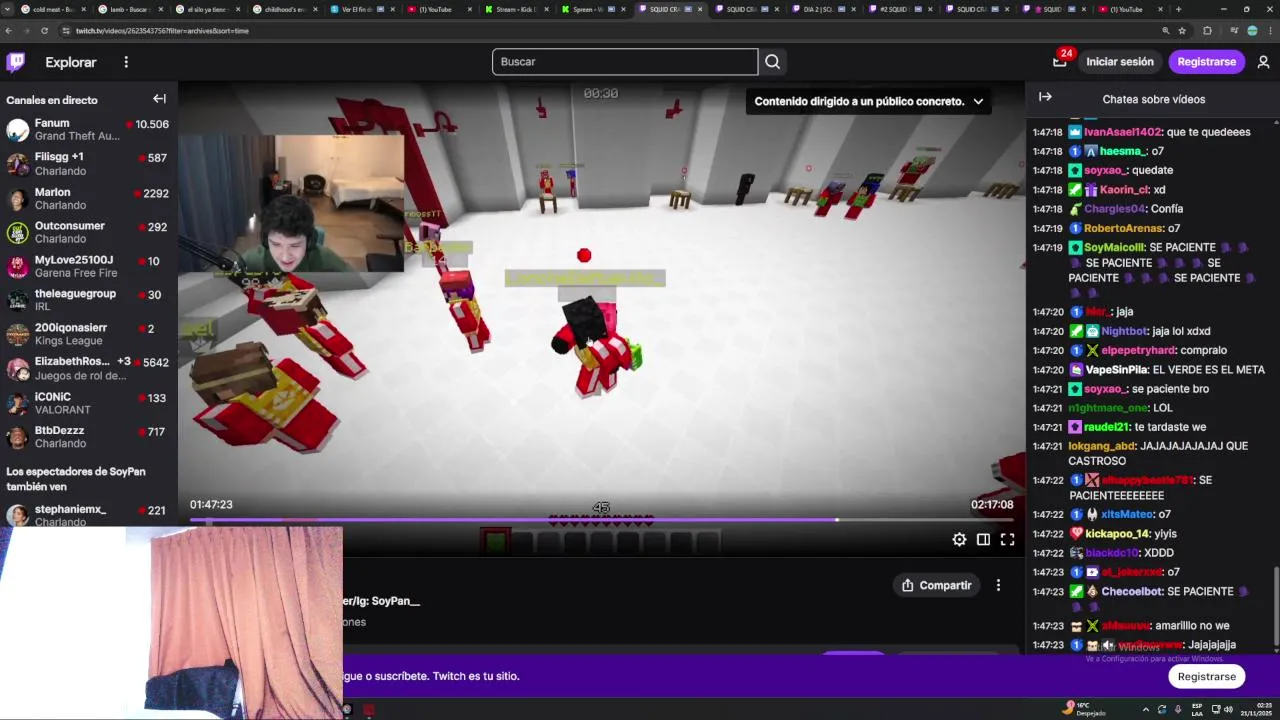
Task: Open the three-dot menu beside Explorar
Action: (x=126, y=62)
